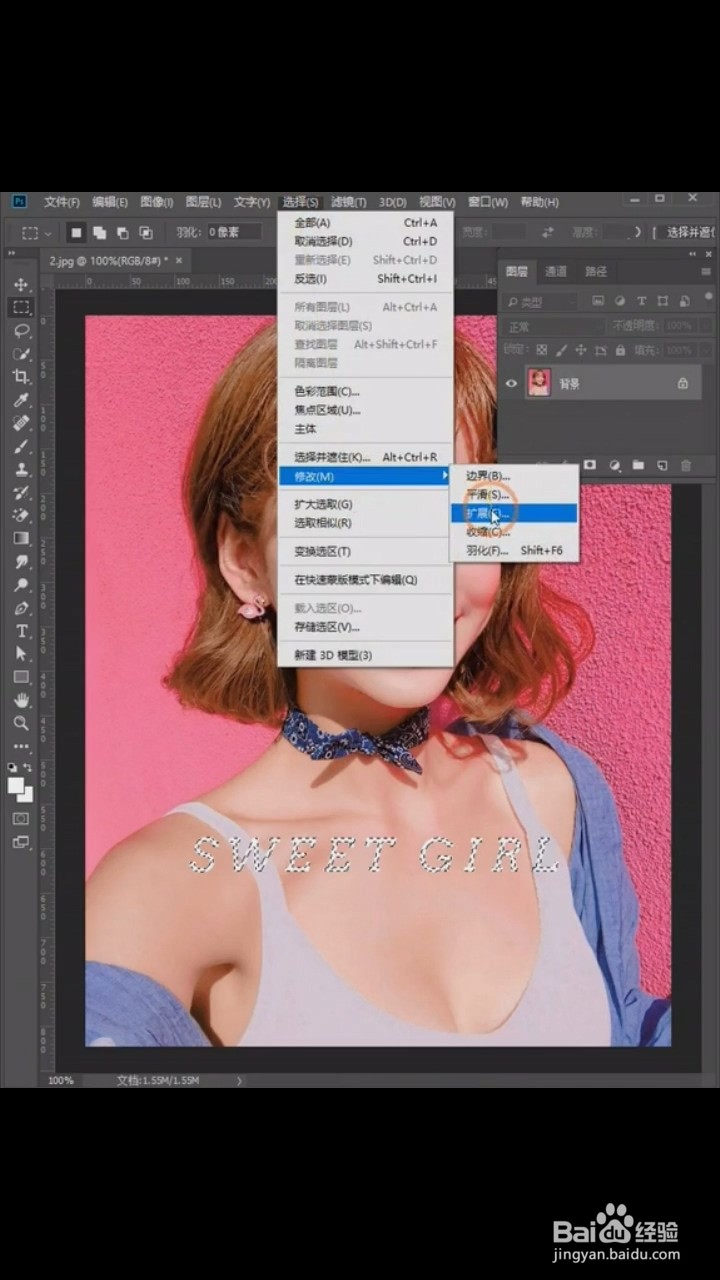Toggle Lock transparent pixels
The width and height of the screenshot is (720, 1280).
click(x=542, y=351)
